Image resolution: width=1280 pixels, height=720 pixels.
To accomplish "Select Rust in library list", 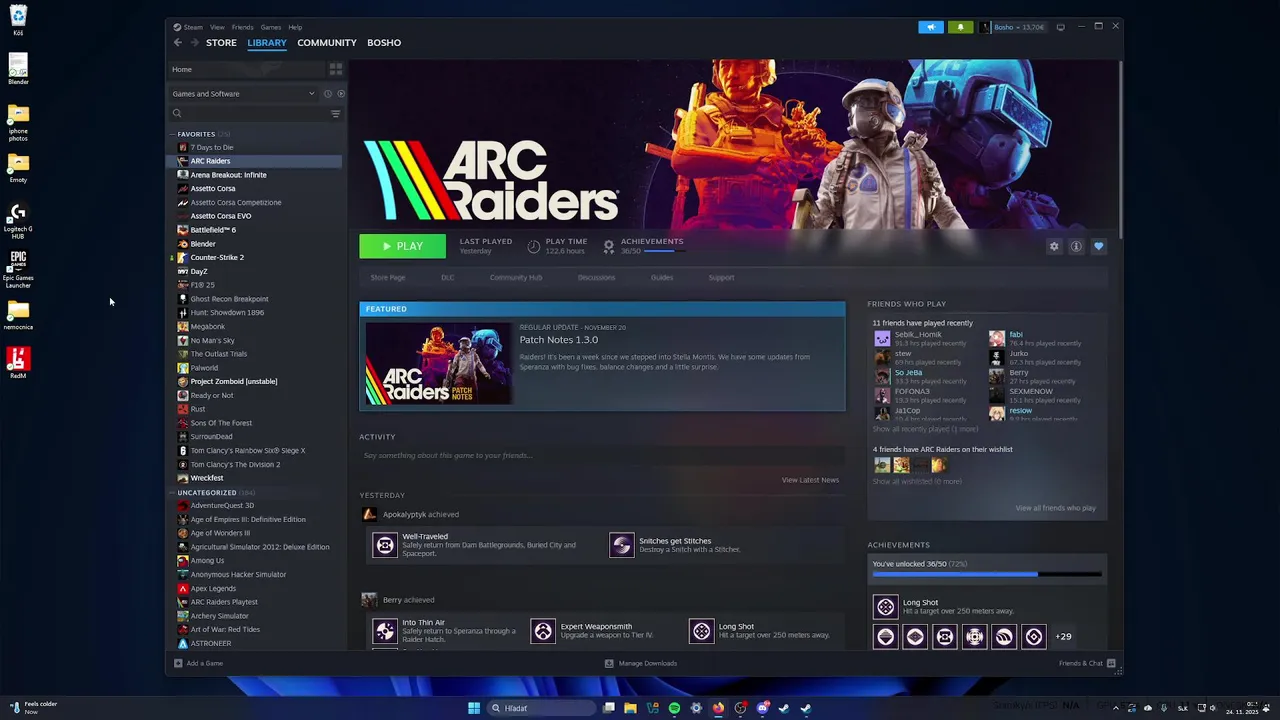I will pos(198,409).
